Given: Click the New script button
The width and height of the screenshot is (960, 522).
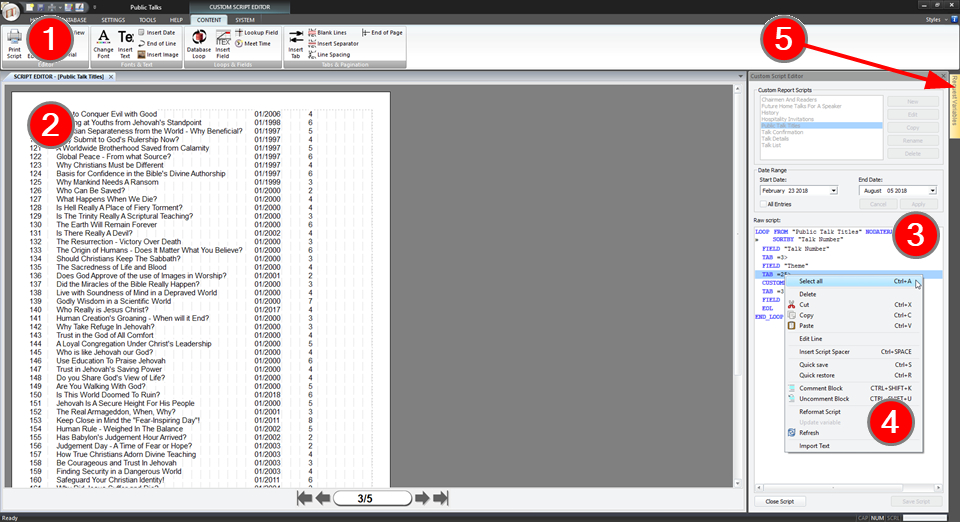Looking at the screenshot, I should click(x=913, y=102).
